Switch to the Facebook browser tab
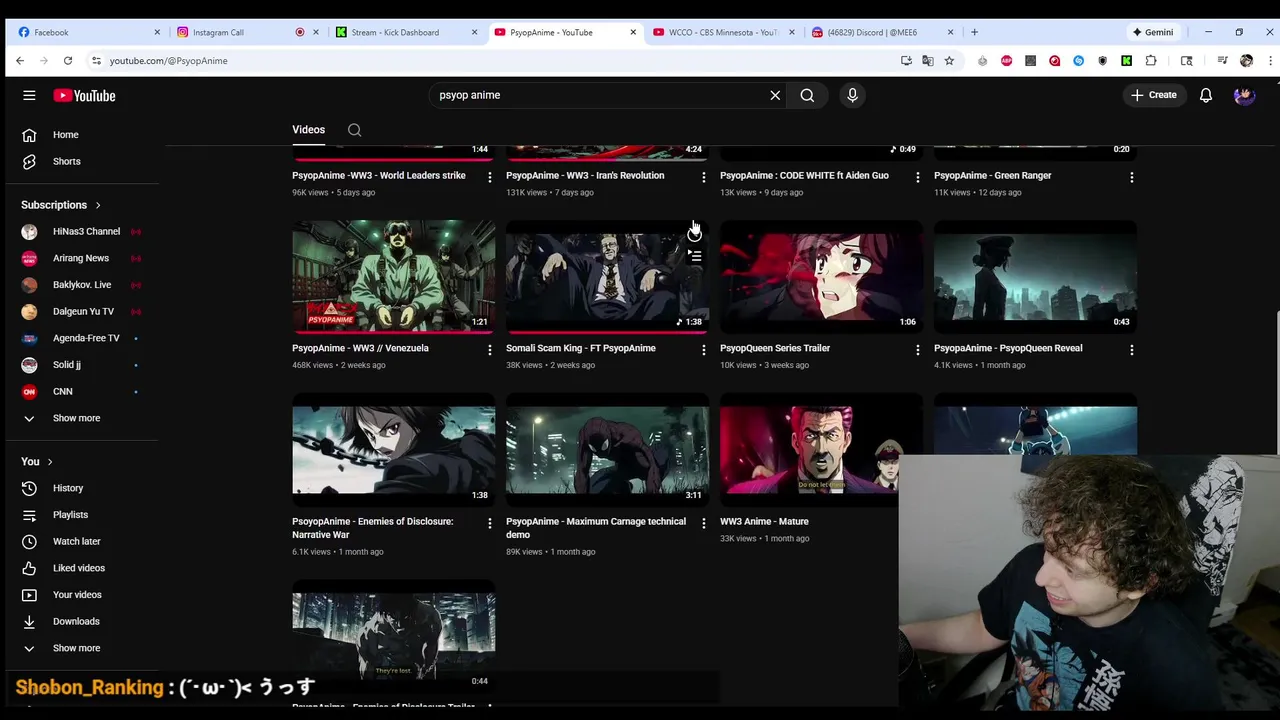Viewport: 1280px width, 720px height. tap(88, 32)
